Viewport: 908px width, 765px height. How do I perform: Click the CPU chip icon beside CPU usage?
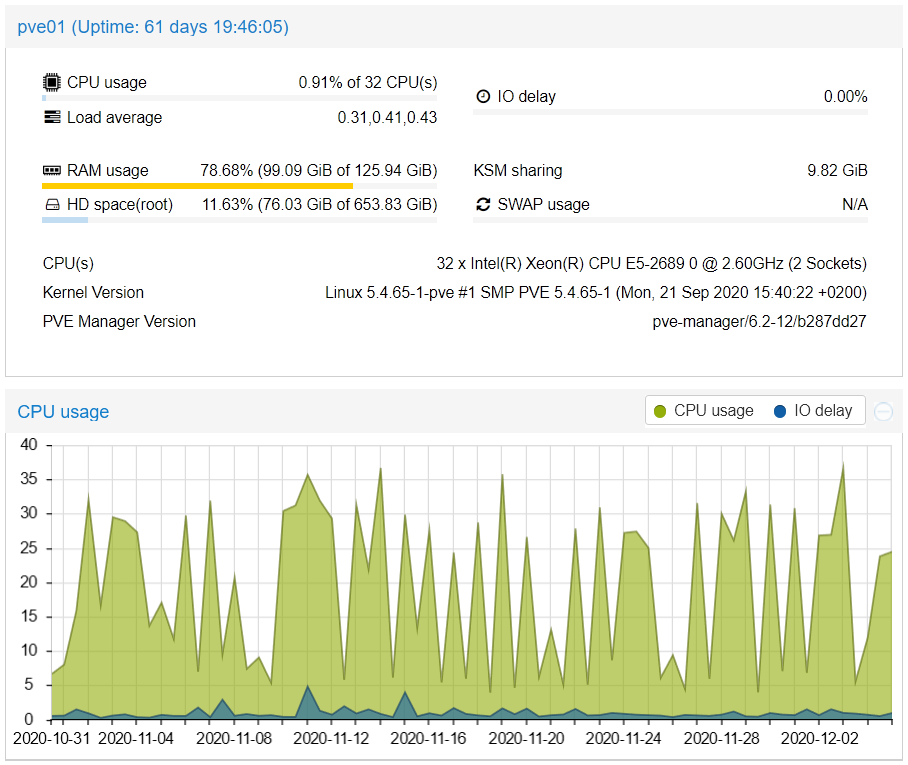[x=52, y=82]
